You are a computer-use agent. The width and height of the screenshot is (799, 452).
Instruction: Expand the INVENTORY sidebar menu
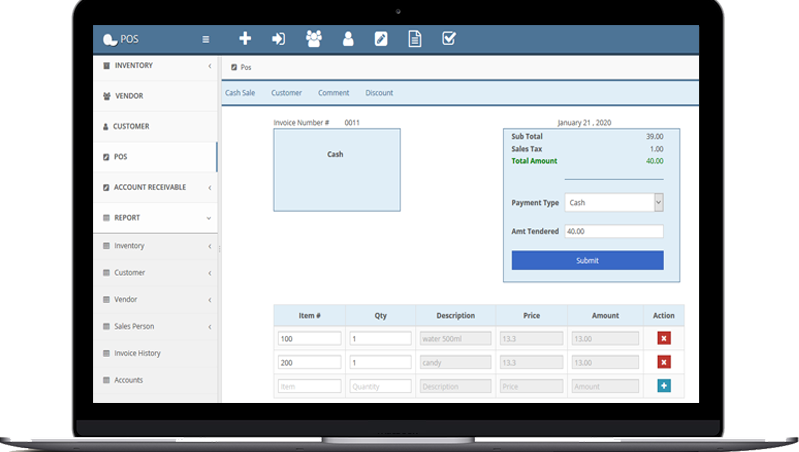pos(155,66)
